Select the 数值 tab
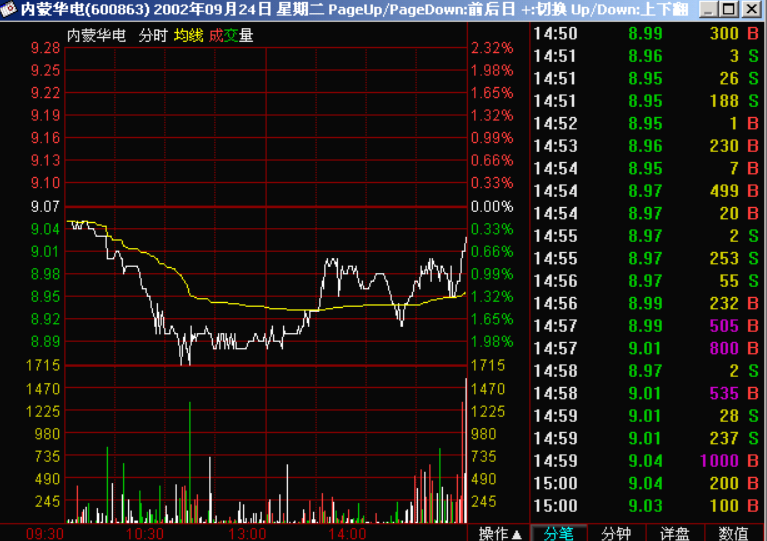Screen dimensions: 767x541 [733, 533]
